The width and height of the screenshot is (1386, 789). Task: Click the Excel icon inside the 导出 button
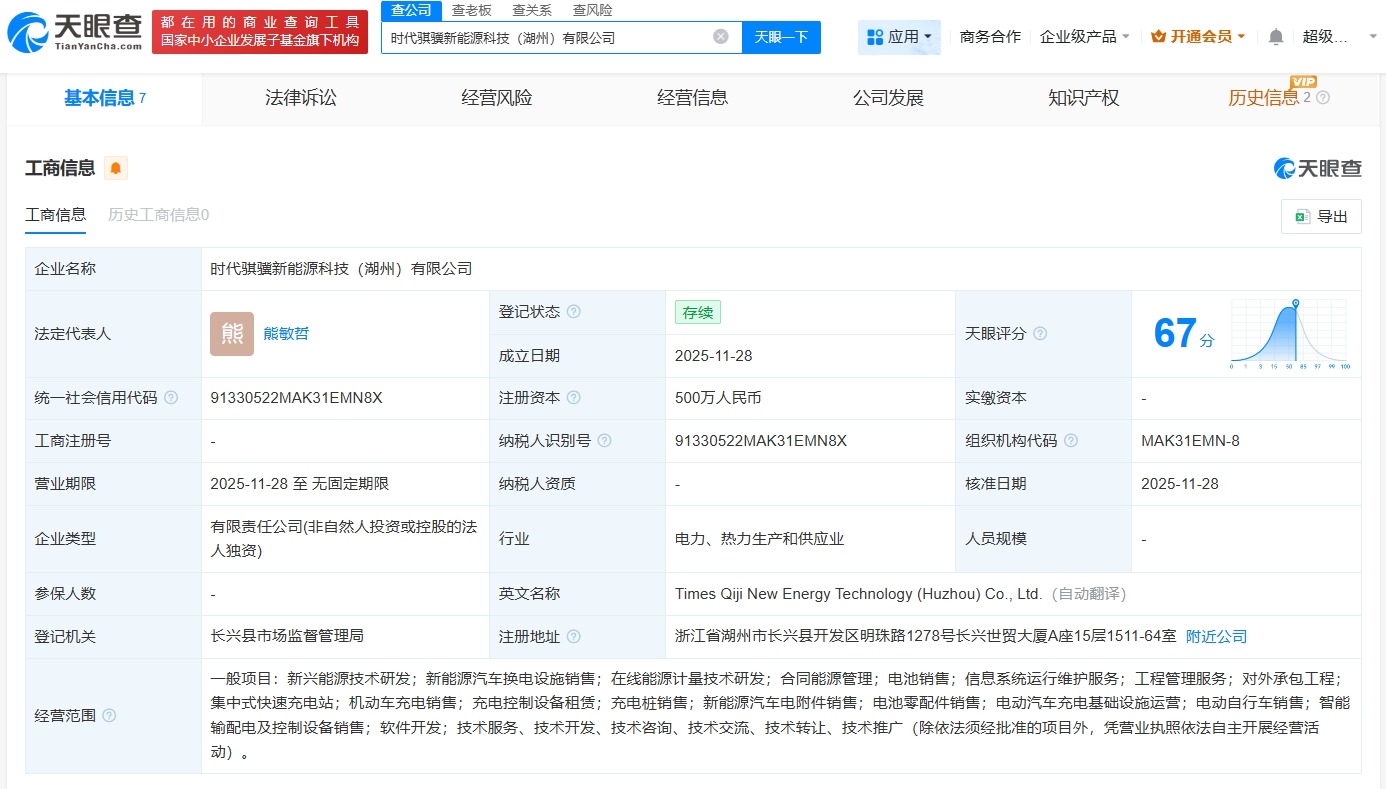click(x=1302, y=216)
